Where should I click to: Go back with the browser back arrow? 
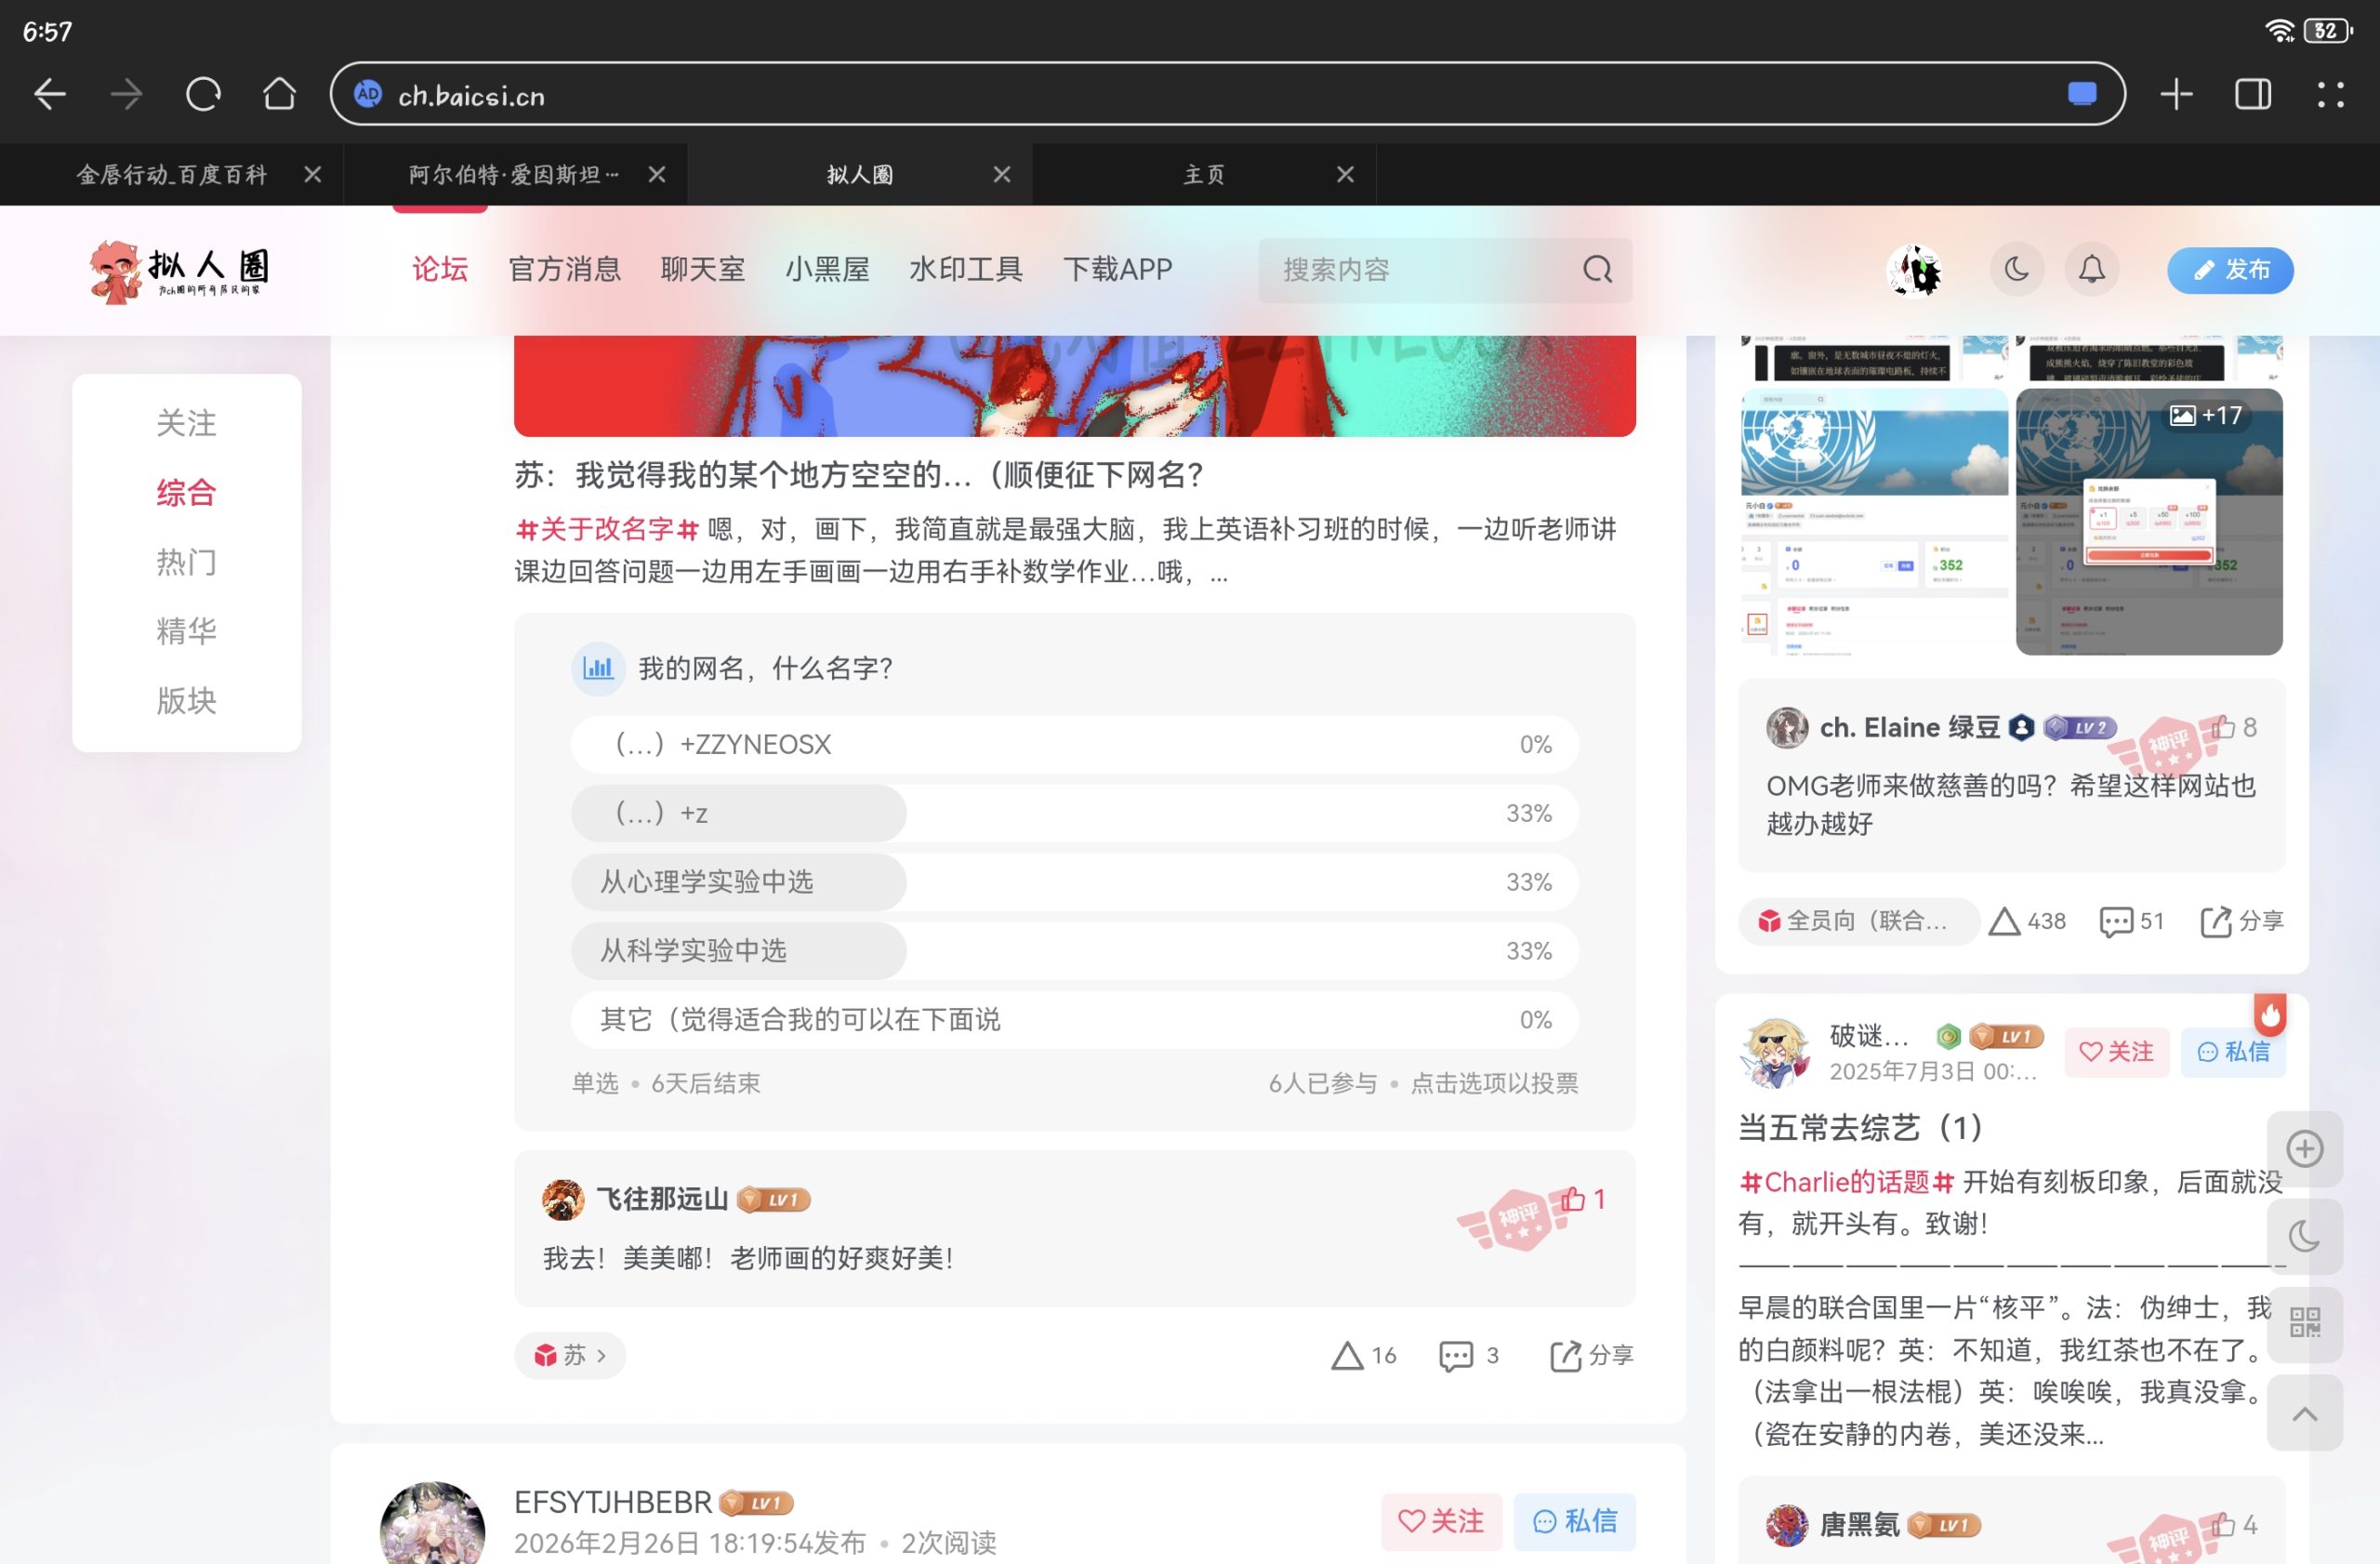[50, 95]
